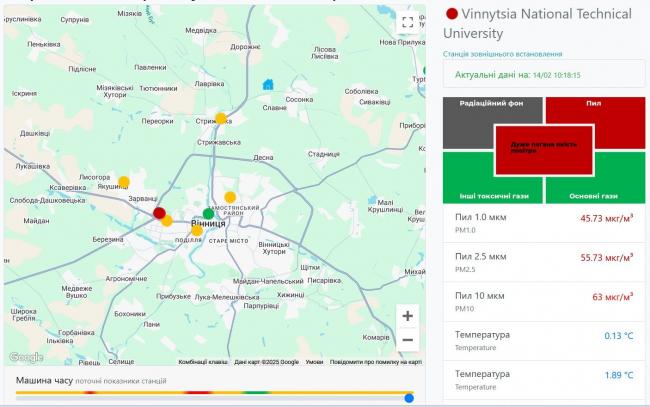Click Повідомити про помилку на карті
This screenshot has height=407, width=650.
(x=376, y=362)
